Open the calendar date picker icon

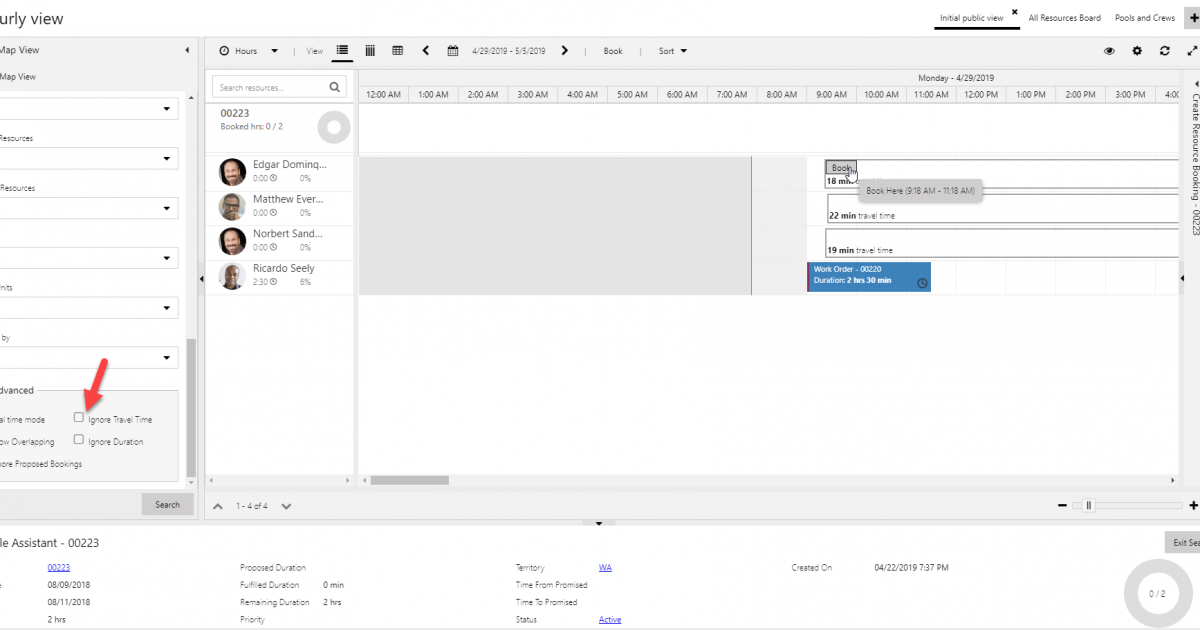(x=452, y=50)
